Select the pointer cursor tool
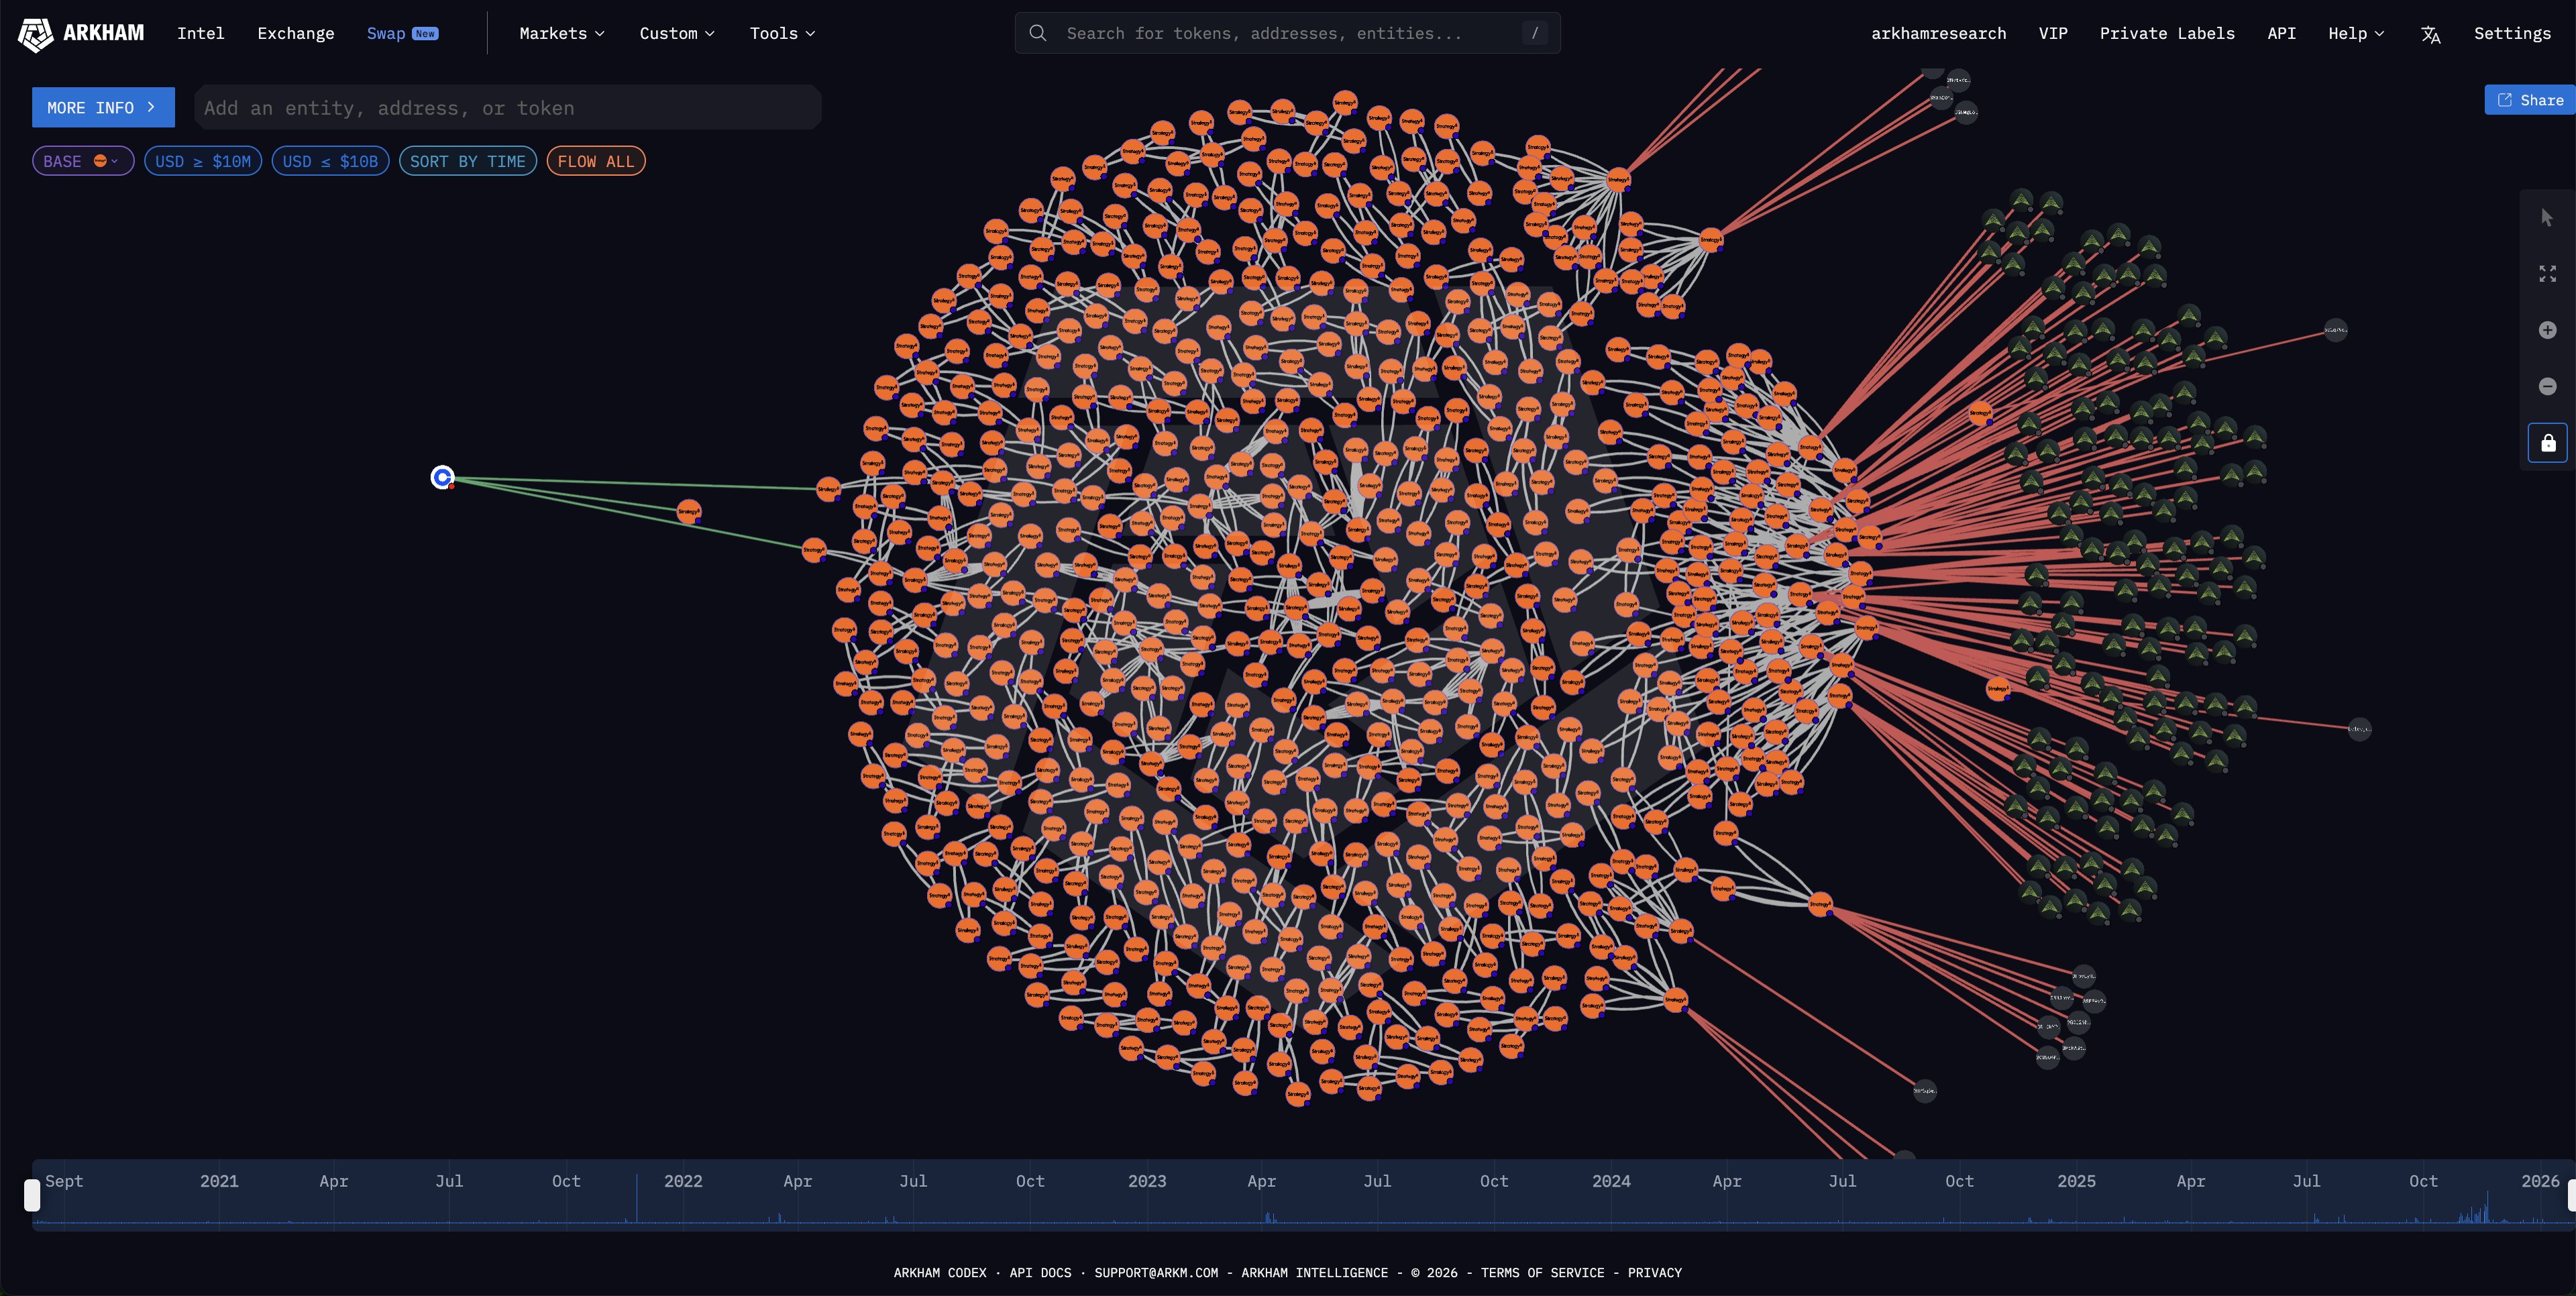2576x1296 pixels. coord(2547,217)
